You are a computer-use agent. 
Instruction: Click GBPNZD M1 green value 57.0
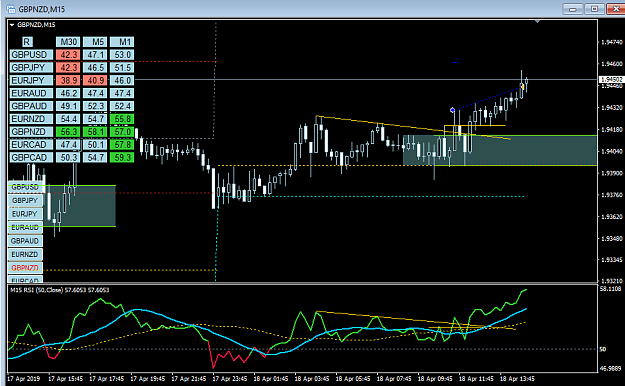(122, 132)
